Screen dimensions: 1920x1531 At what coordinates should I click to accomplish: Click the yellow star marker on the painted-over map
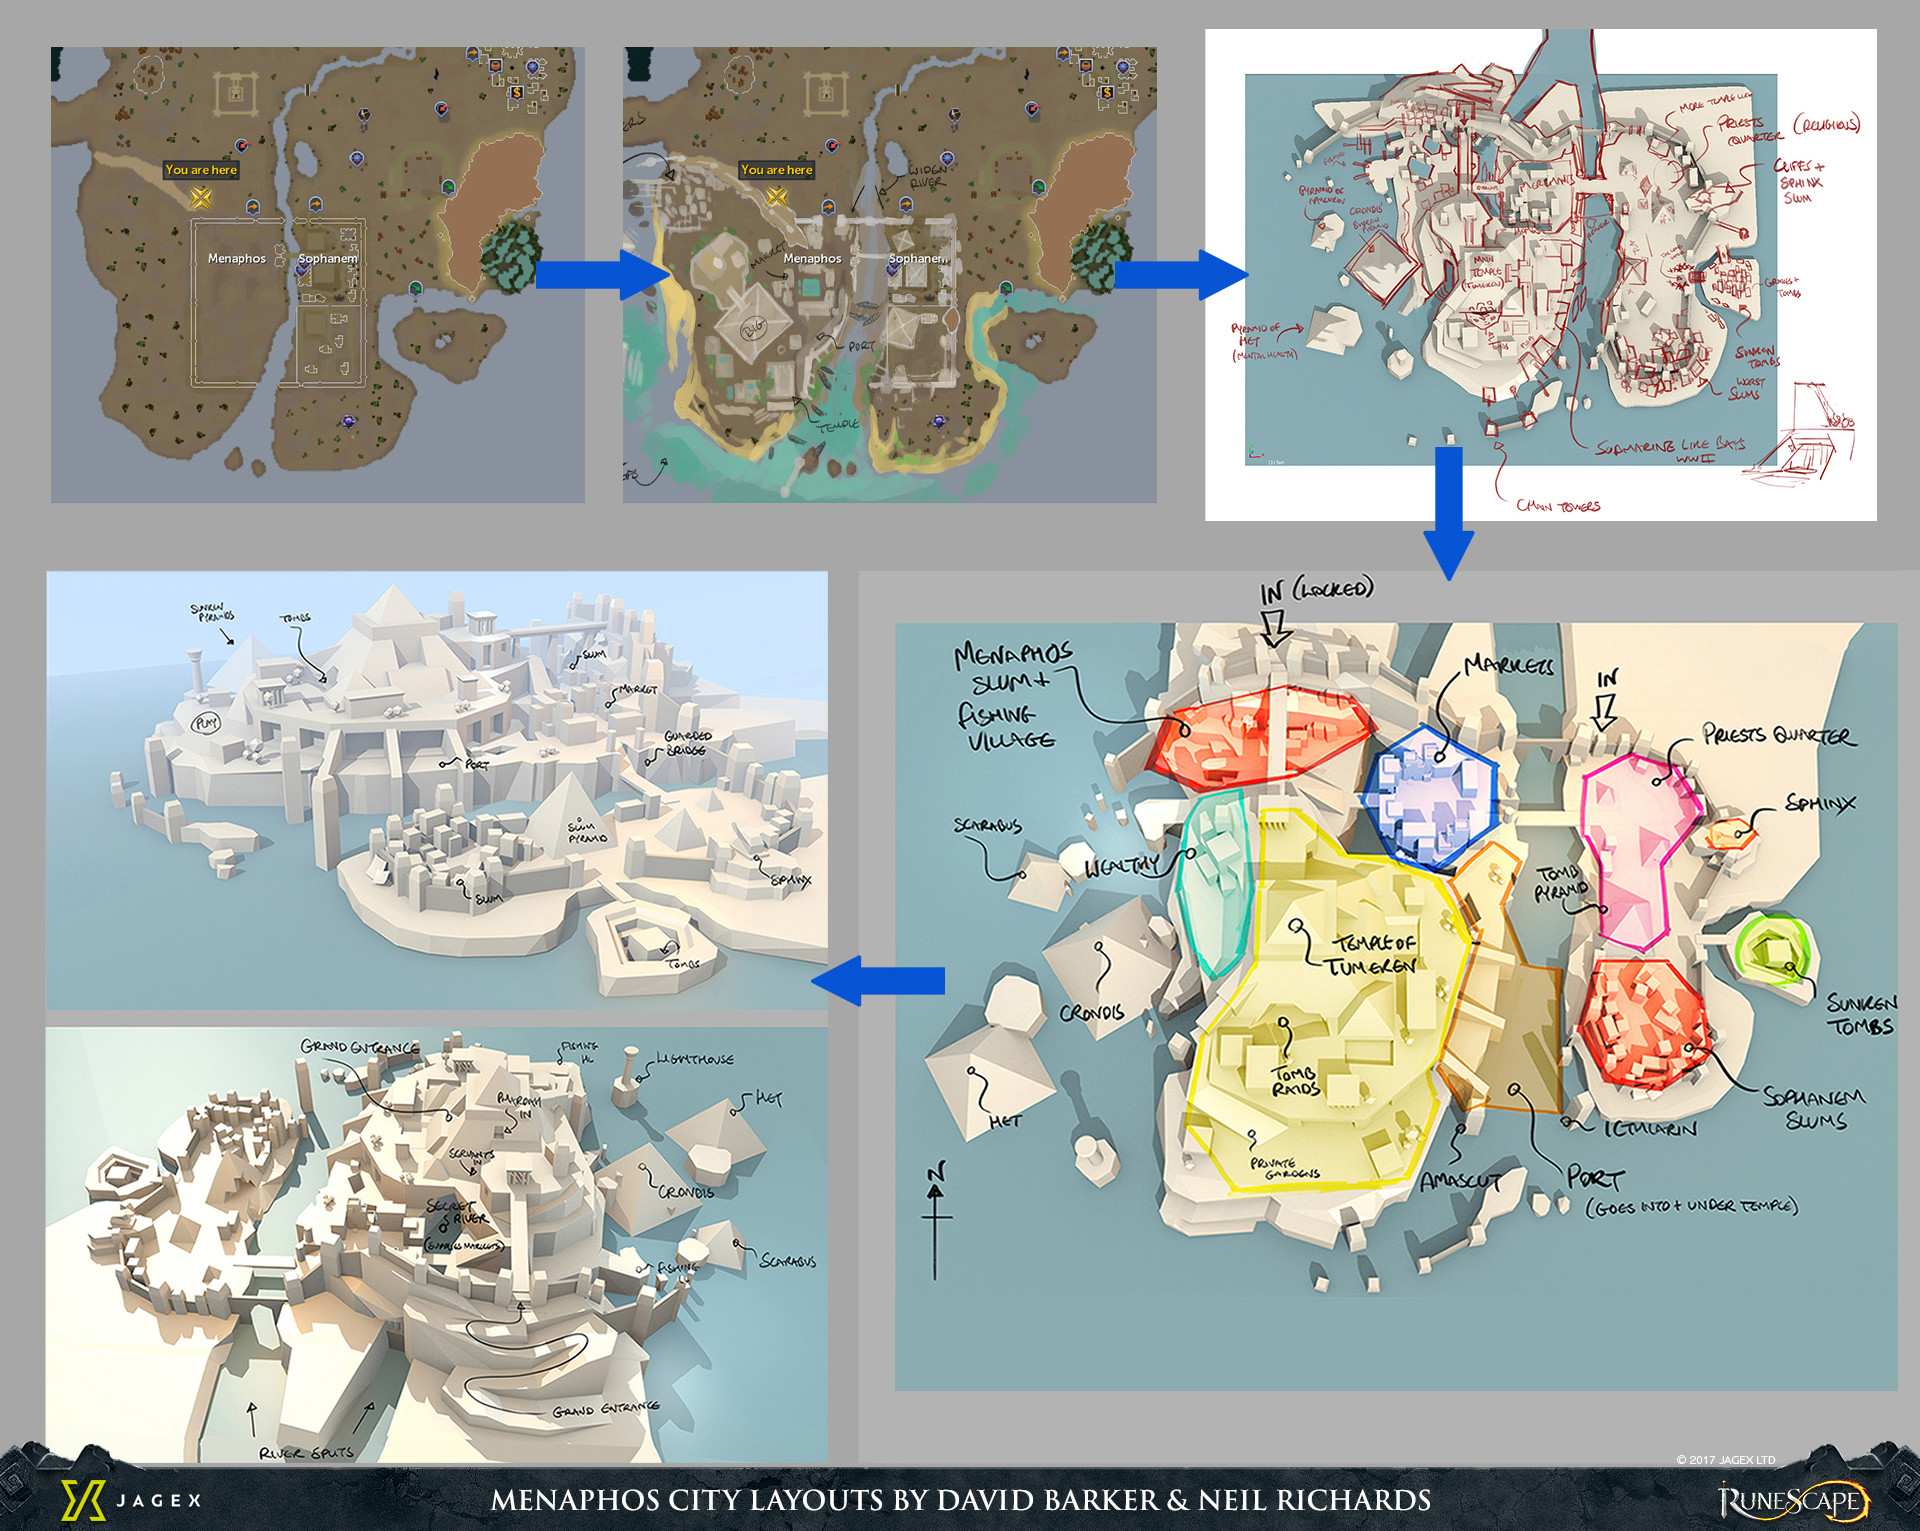[776, 197]
